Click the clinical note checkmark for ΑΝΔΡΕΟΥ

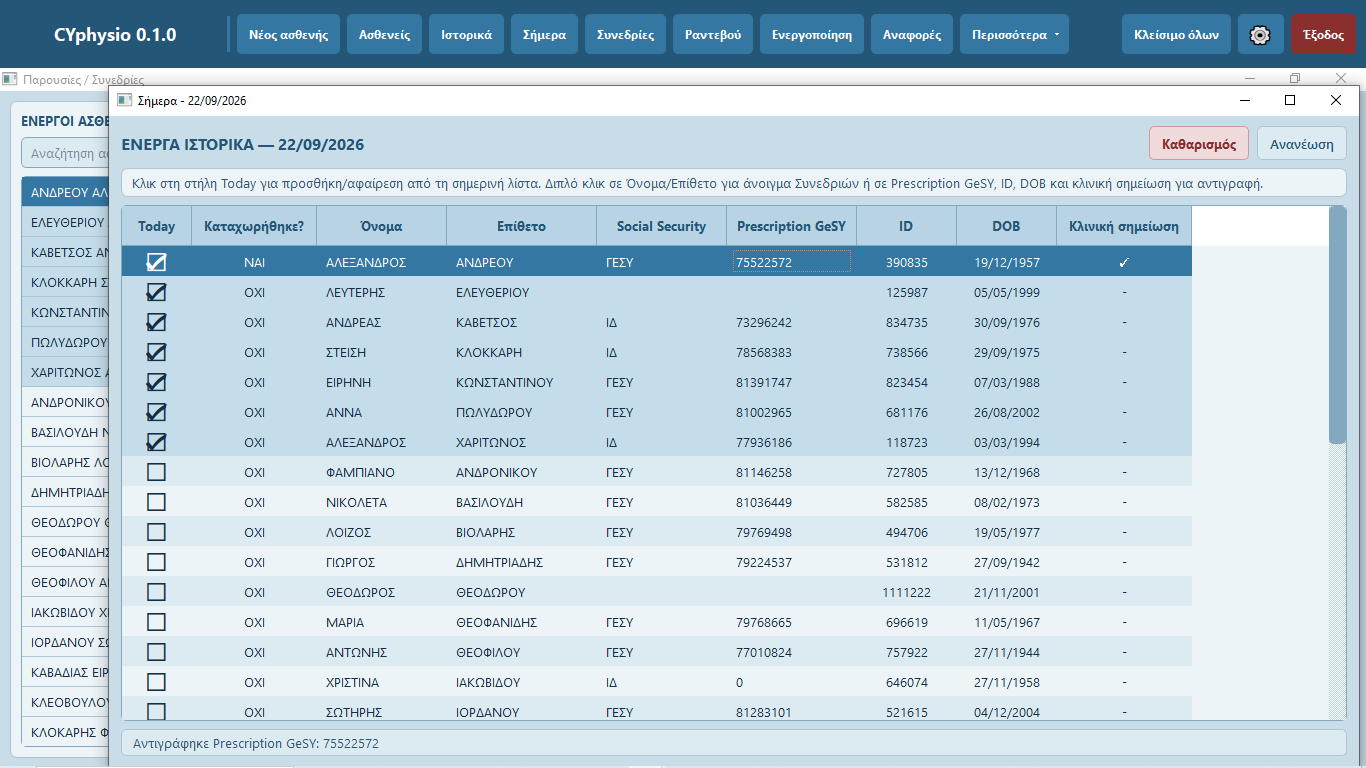coord(1124,262)
